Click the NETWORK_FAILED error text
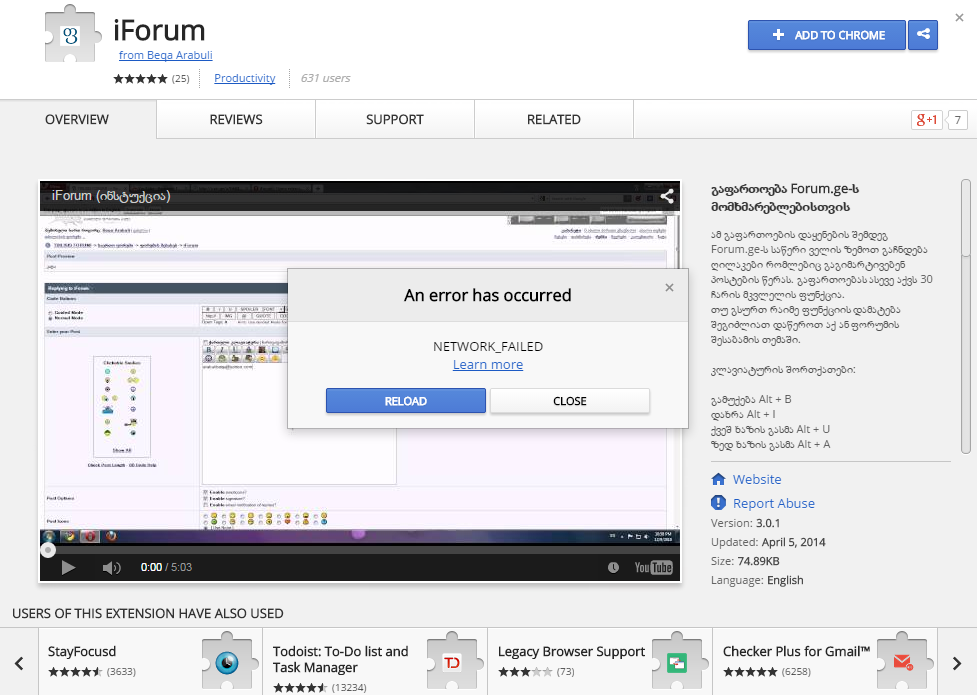977x695 pixels. 488,347
